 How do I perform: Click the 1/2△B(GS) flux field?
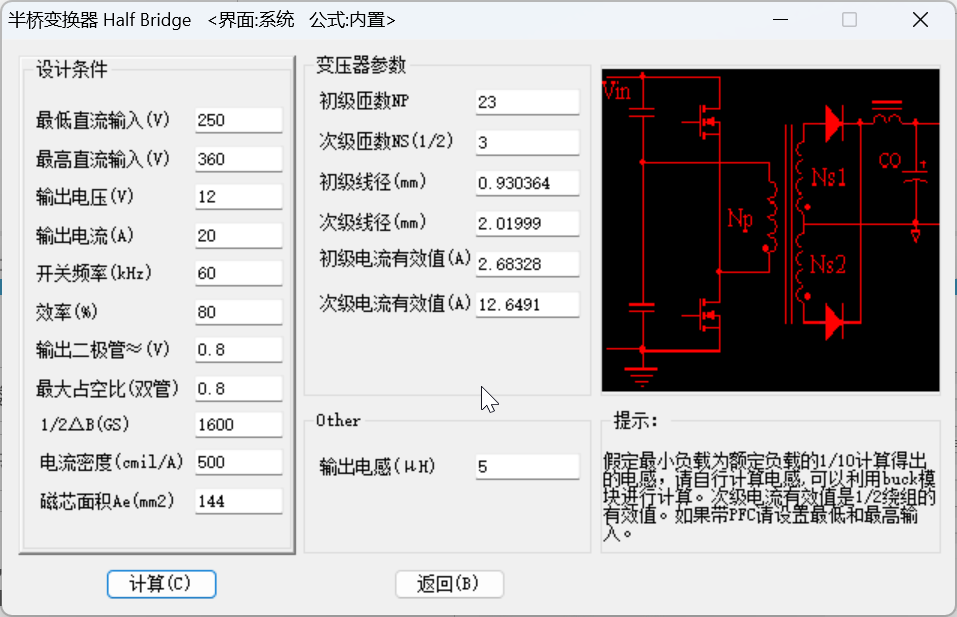[239, 425]
